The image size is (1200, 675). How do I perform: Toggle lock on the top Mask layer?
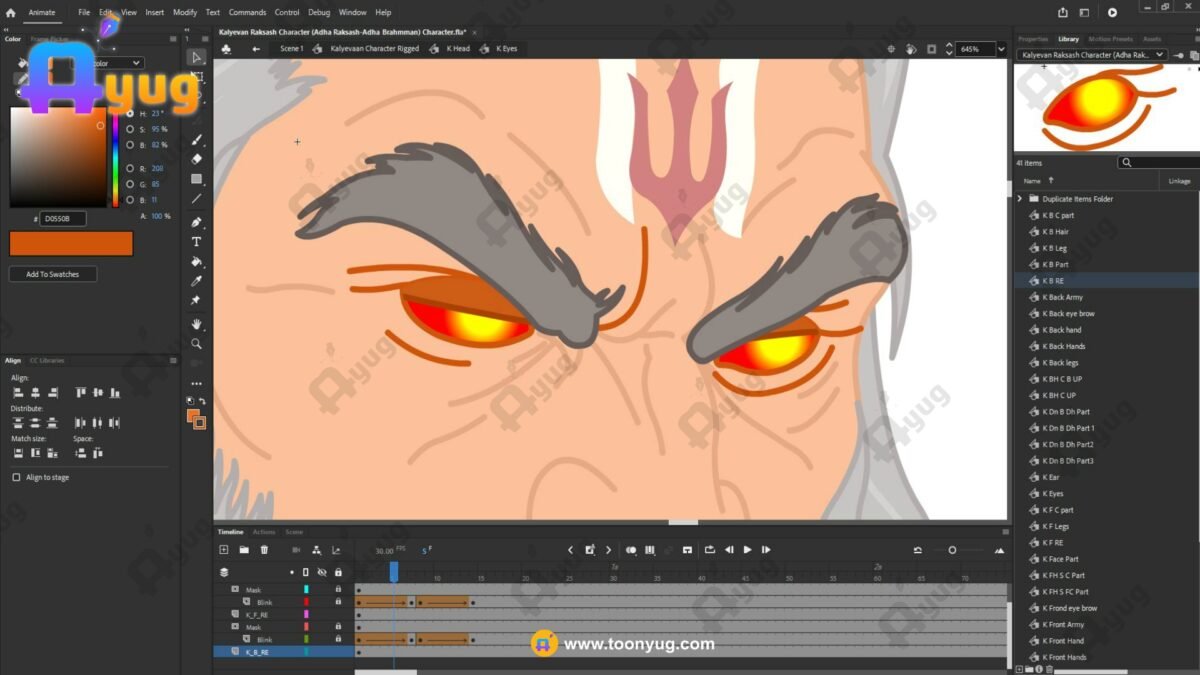338,590
